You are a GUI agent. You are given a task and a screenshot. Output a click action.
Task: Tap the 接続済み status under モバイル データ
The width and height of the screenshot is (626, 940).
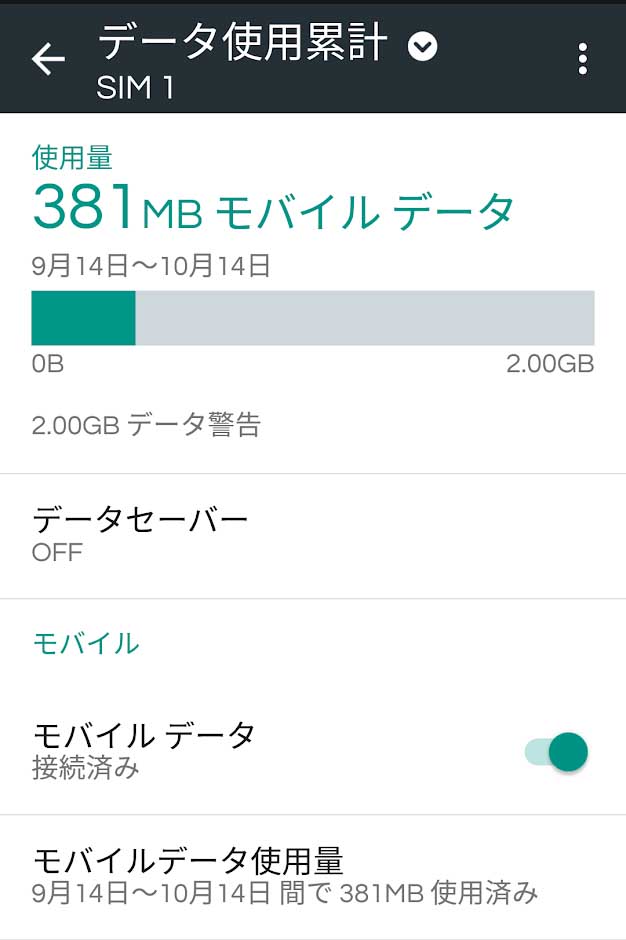86,768
